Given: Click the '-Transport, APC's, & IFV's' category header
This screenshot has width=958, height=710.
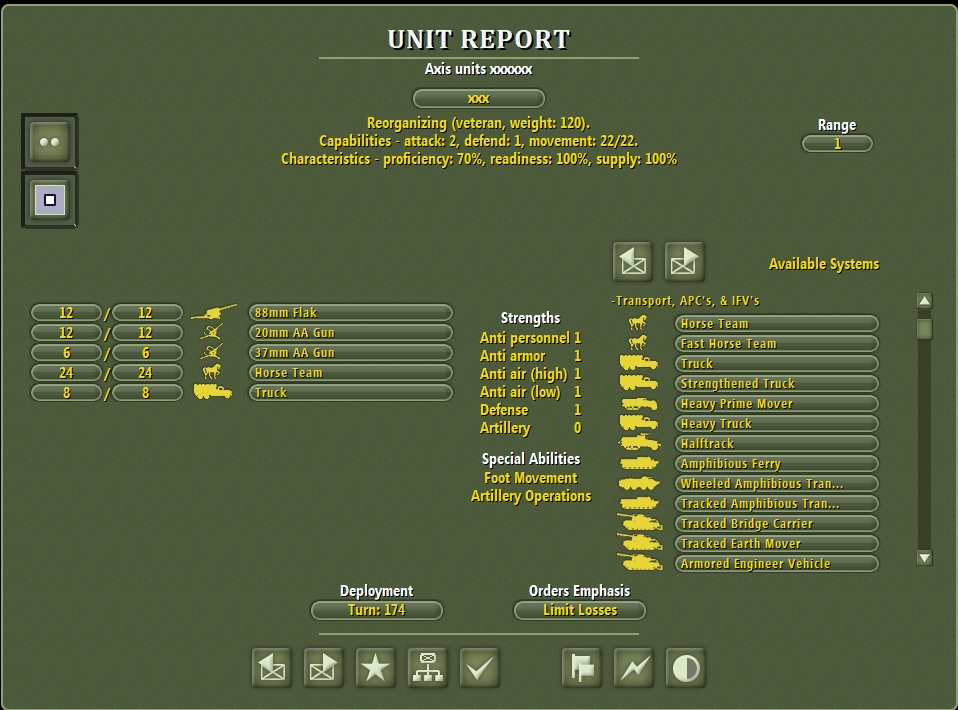Looking at the screenshot, I should 685,301.
